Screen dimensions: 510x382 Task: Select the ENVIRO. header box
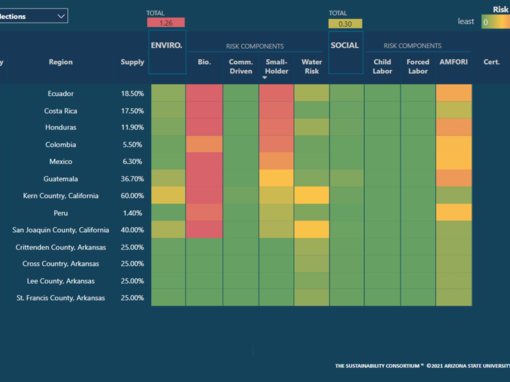(167, 52)
